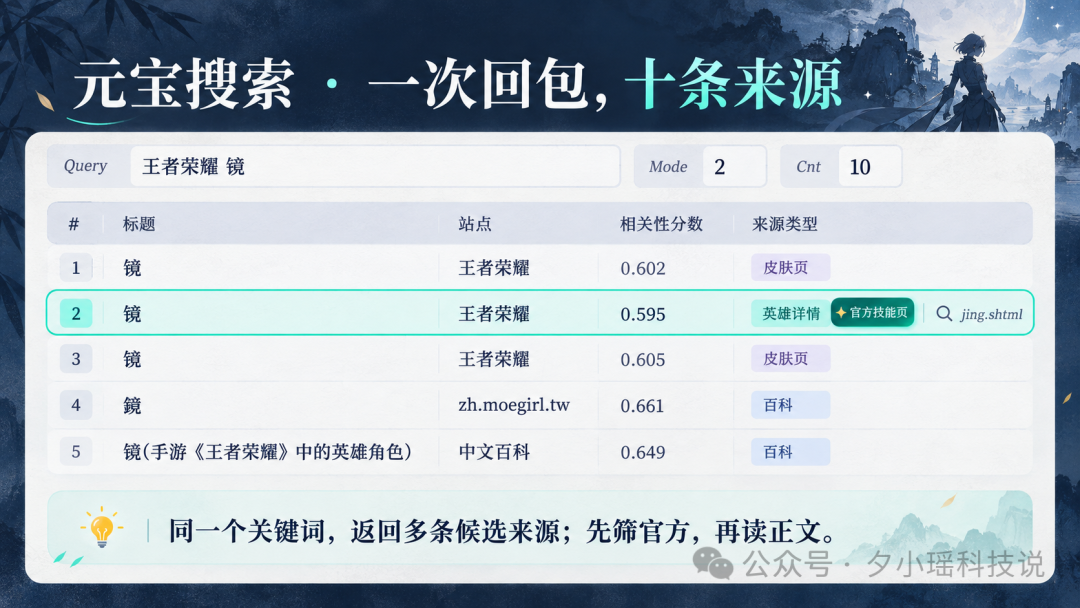Click the score 0.605
This screenshot has width=1080, height=608.
tap(643, 359)
